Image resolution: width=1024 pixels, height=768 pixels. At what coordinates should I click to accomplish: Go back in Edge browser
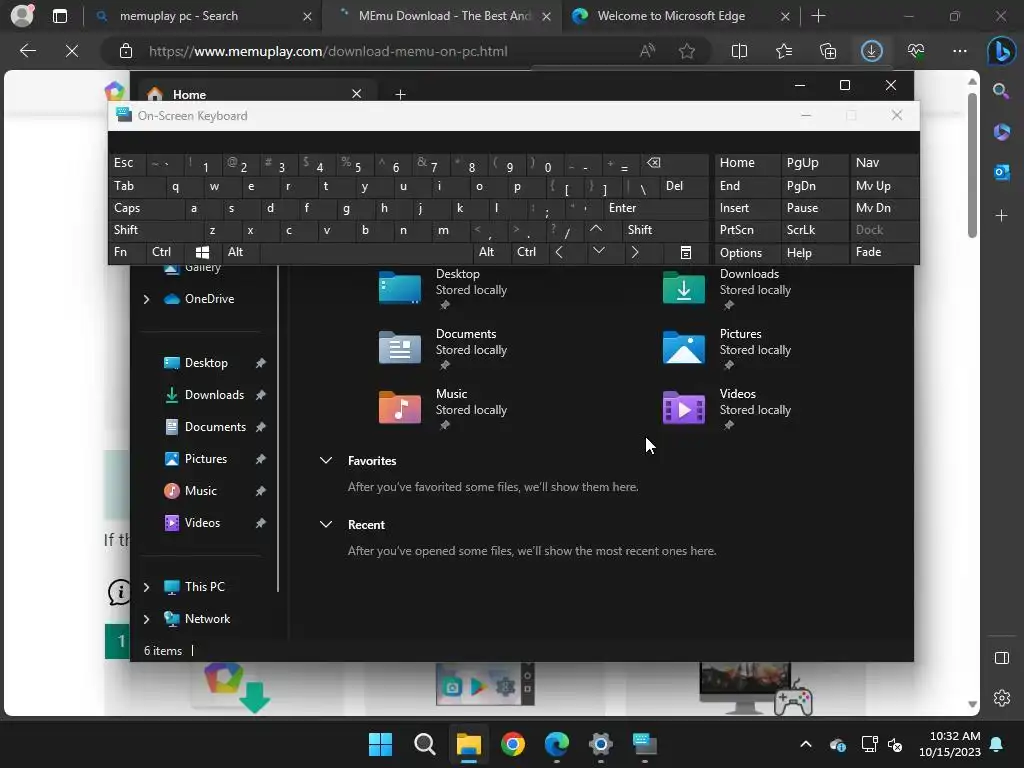pos(28,51)
